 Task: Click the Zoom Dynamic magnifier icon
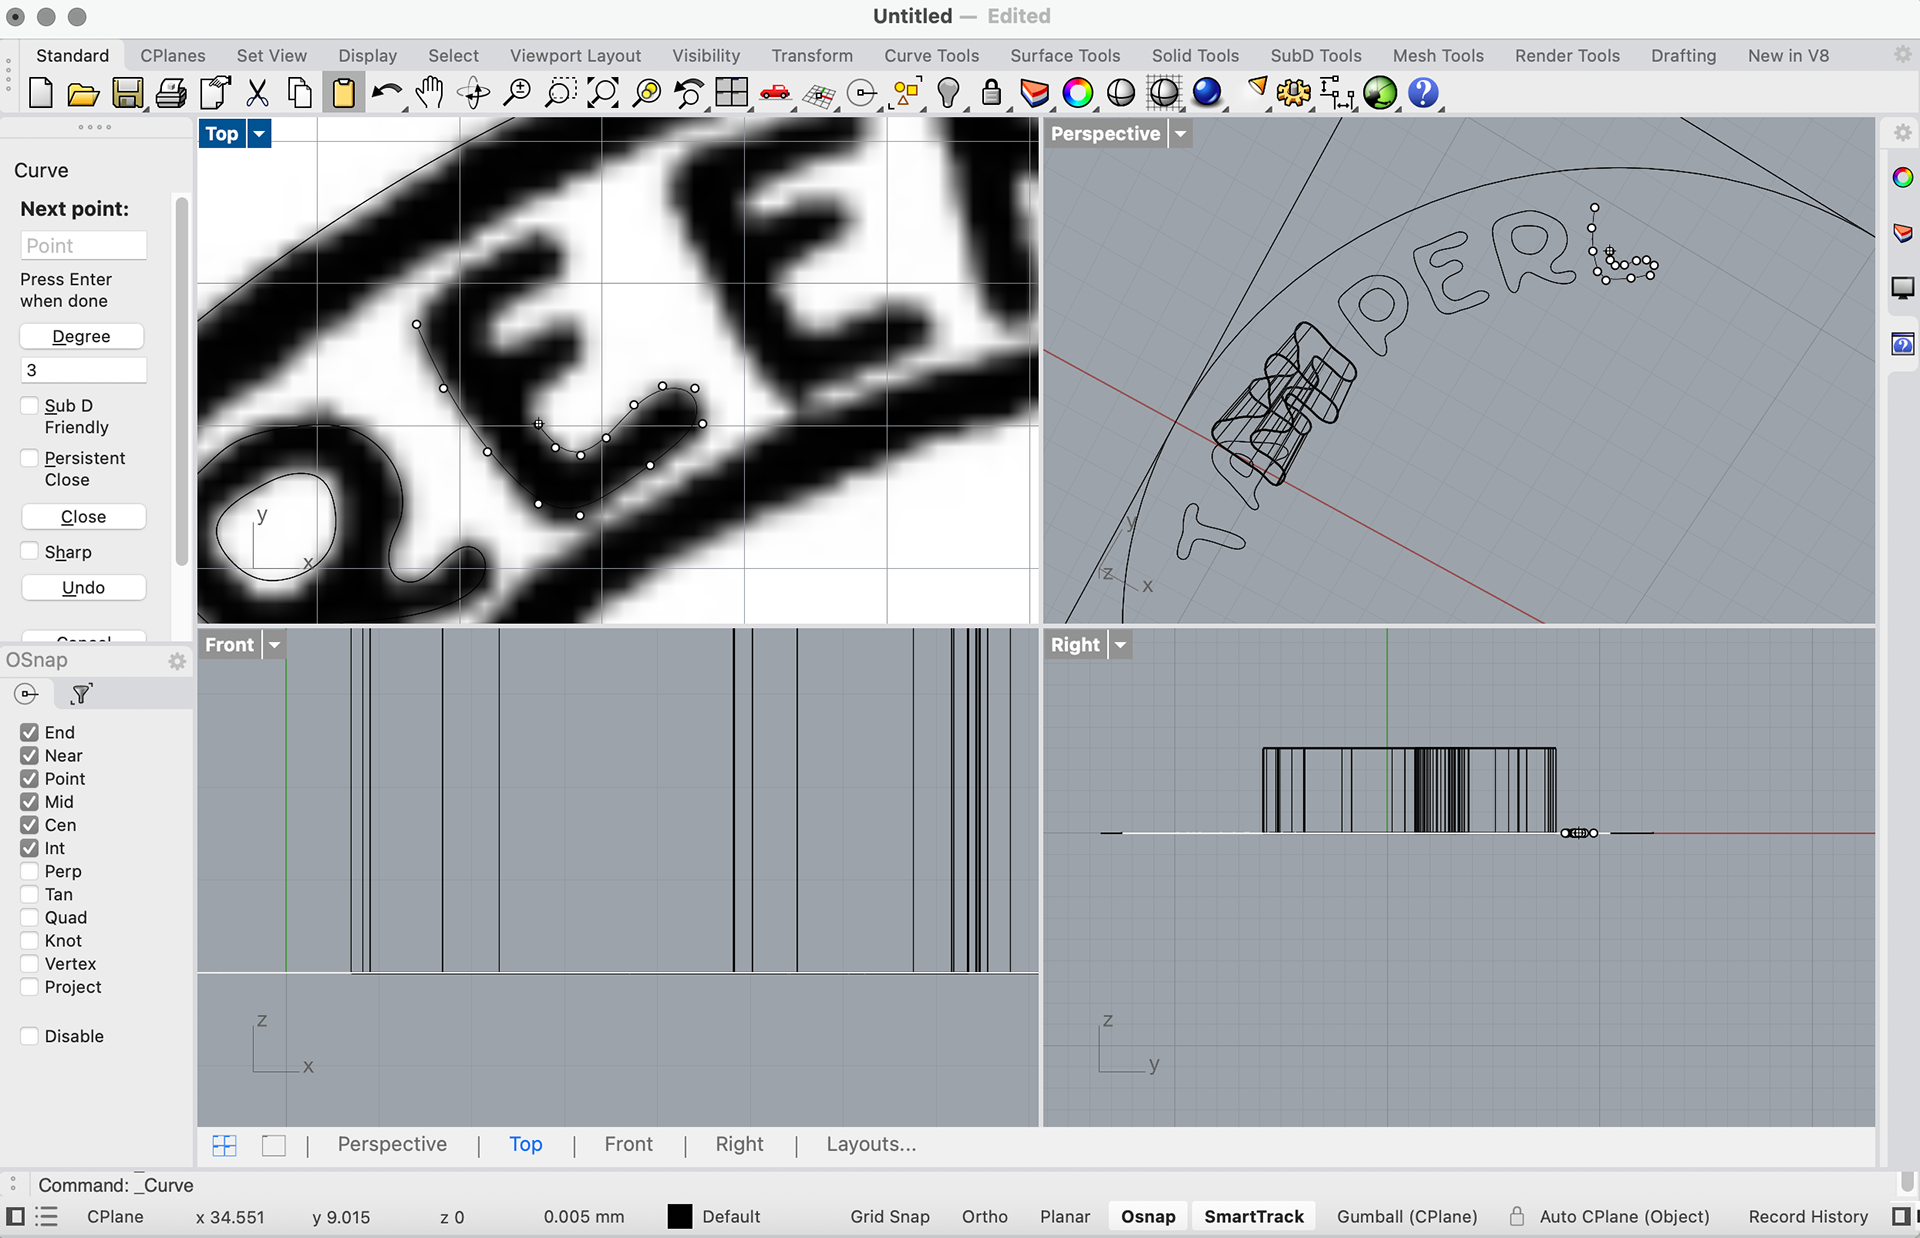point(516,93)
